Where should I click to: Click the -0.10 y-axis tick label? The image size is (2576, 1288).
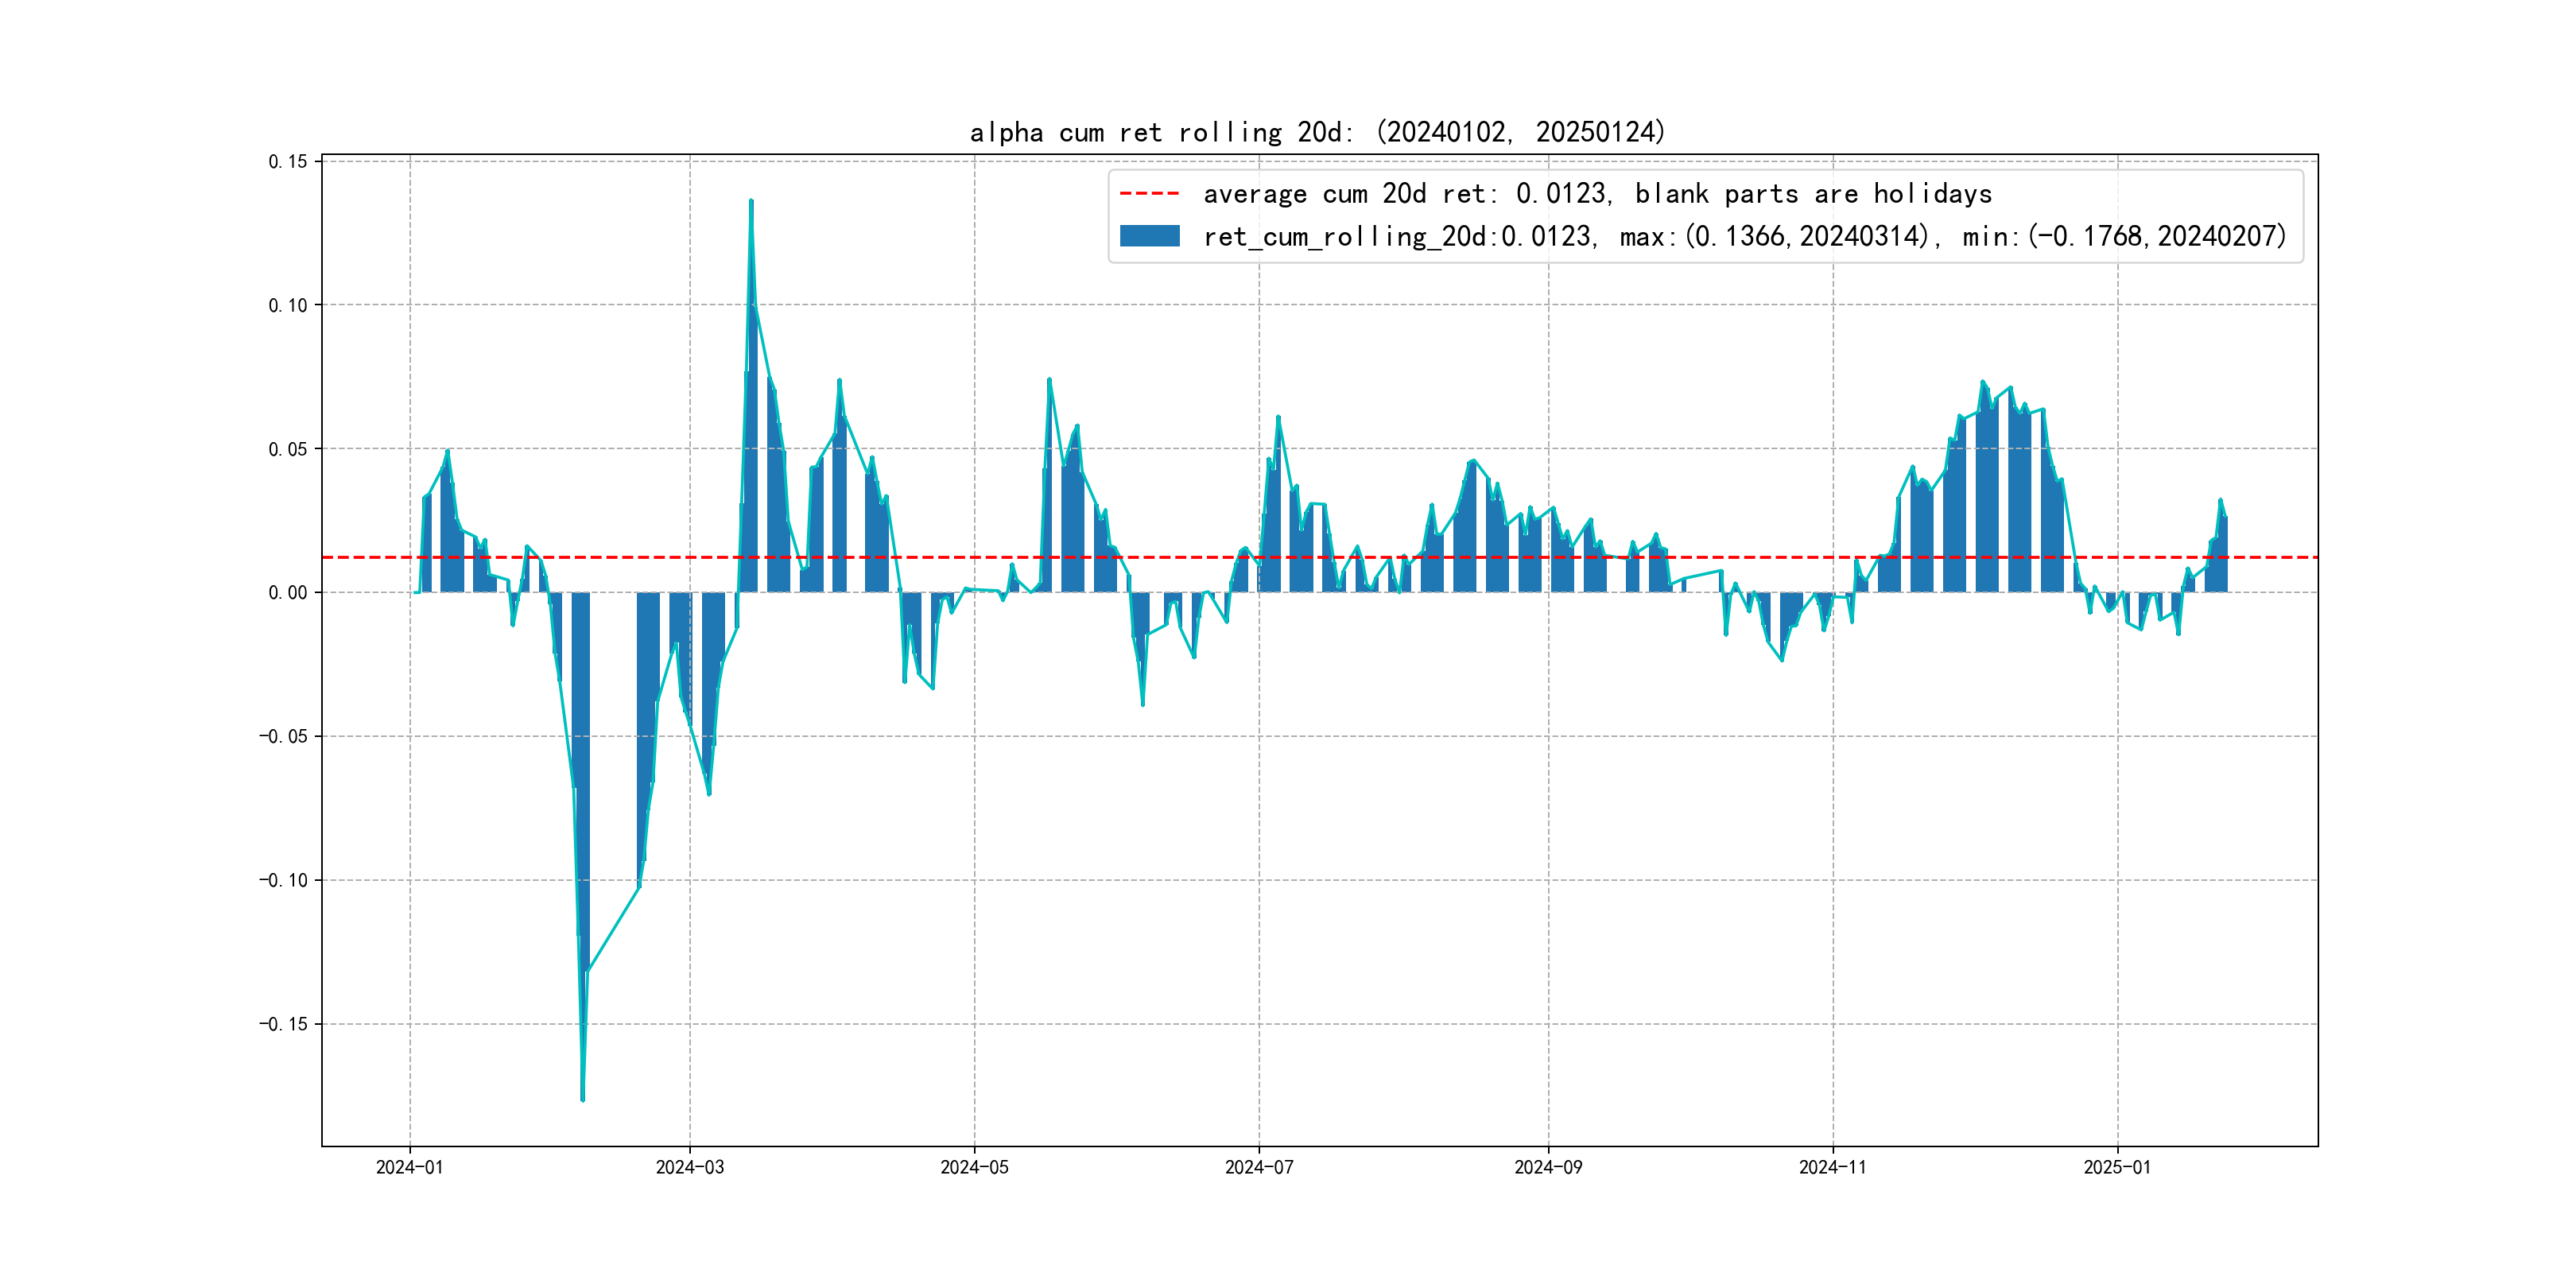click(283, 880)
